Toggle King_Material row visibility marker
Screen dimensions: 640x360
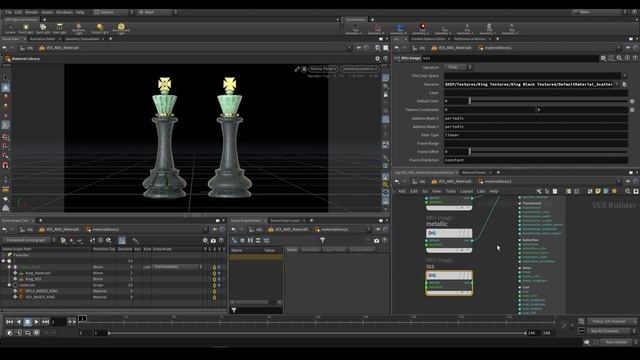click(219, 273)
